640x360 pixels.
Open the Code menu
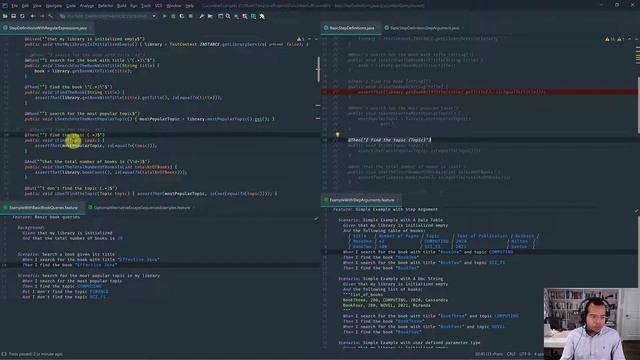pos(71,6)
